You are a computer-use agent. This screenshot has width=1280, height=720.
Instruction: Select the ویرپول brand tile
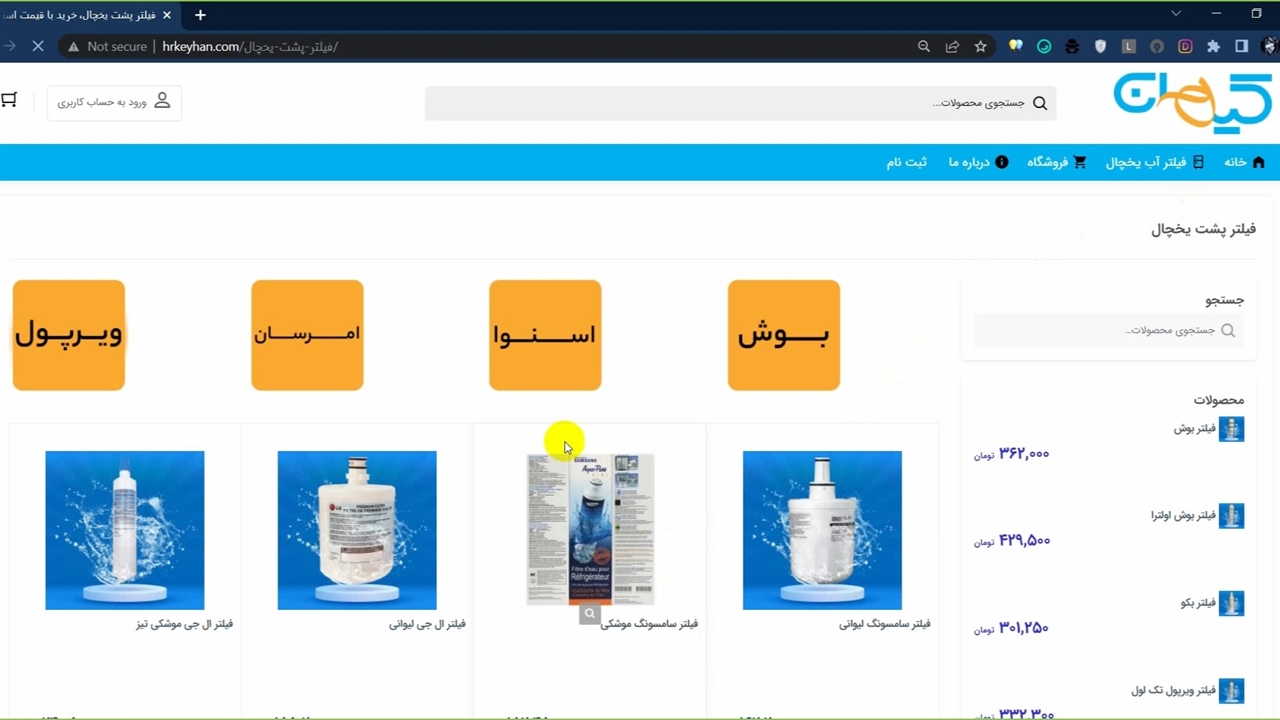point(69,335)
